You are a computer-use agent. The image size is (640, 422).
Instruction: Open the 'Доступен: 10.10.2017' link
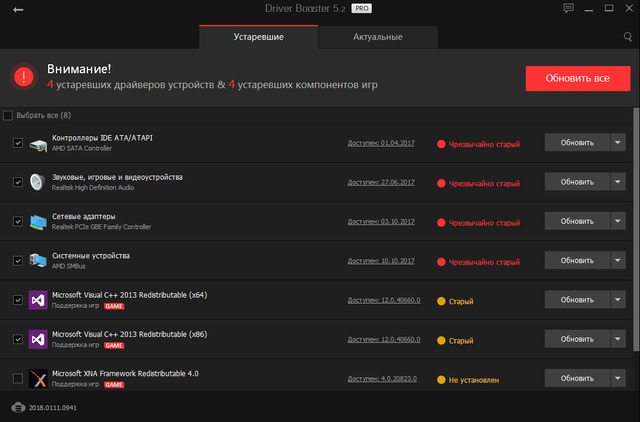point(381,260)
